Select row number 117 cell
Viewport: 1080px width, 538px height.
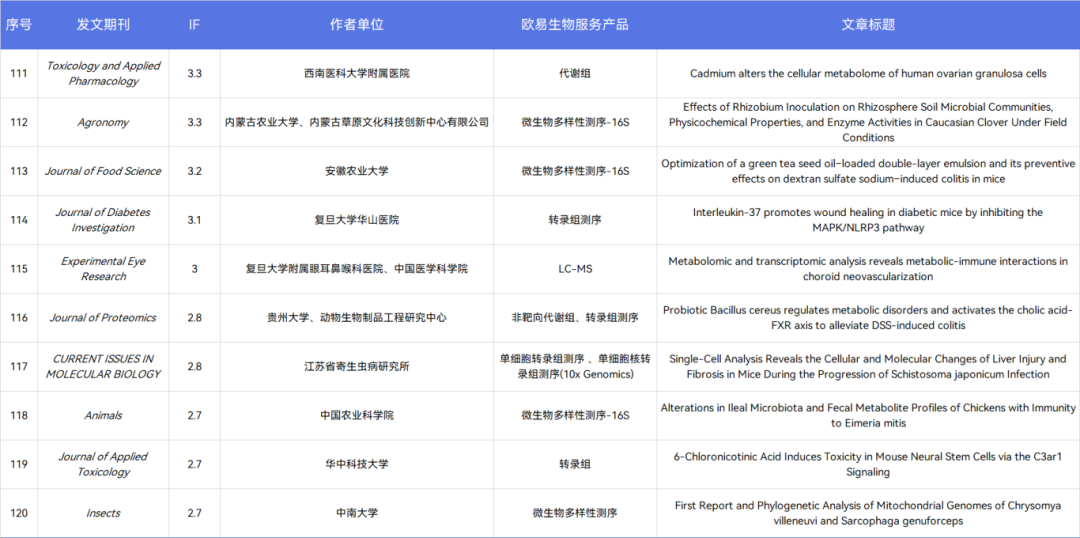(x=19, y=367)
